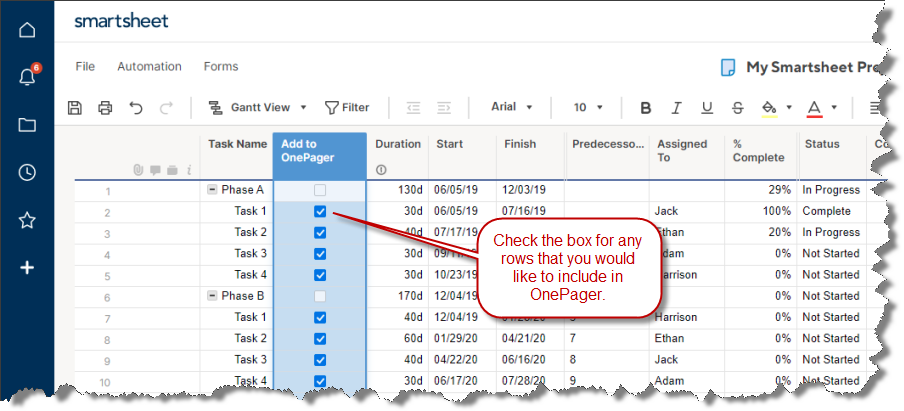Viewport: 904px width, 411px height.
Task: Click the 04/21/20 finish cell
Action: 530,338
